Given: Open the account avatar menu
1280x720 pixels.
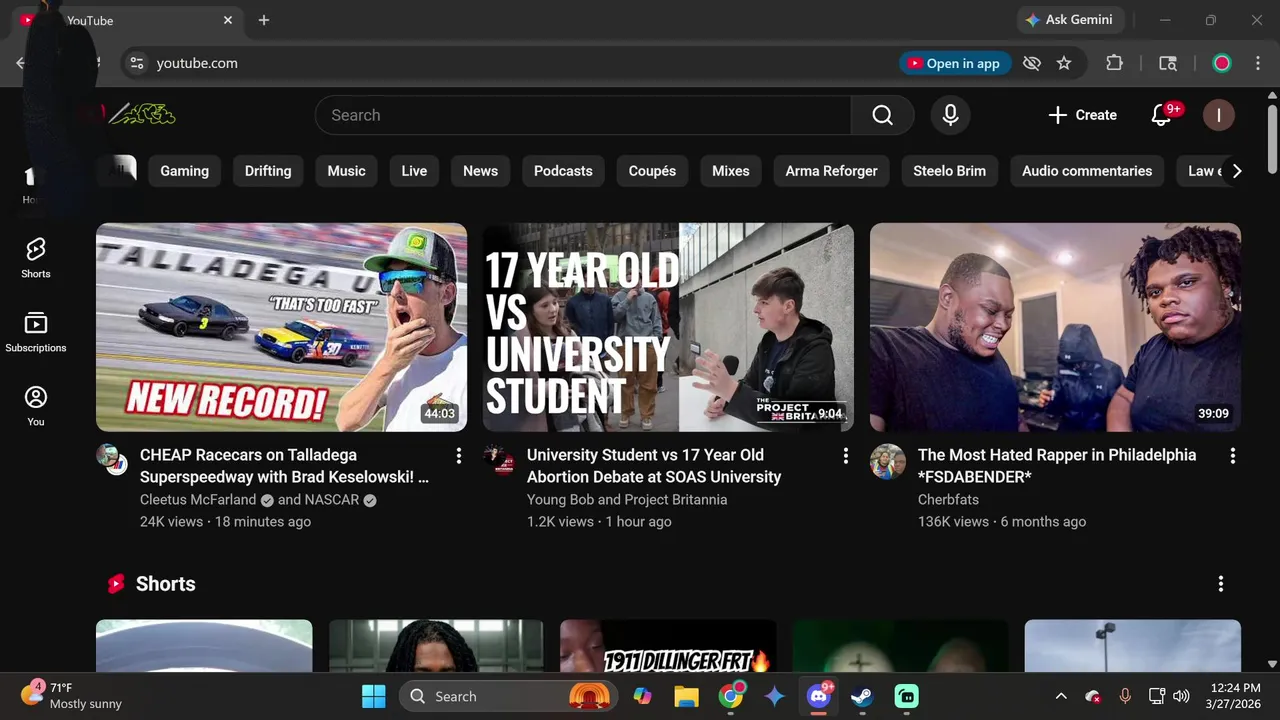Looking at the screenshot, I should (1218, 115).
